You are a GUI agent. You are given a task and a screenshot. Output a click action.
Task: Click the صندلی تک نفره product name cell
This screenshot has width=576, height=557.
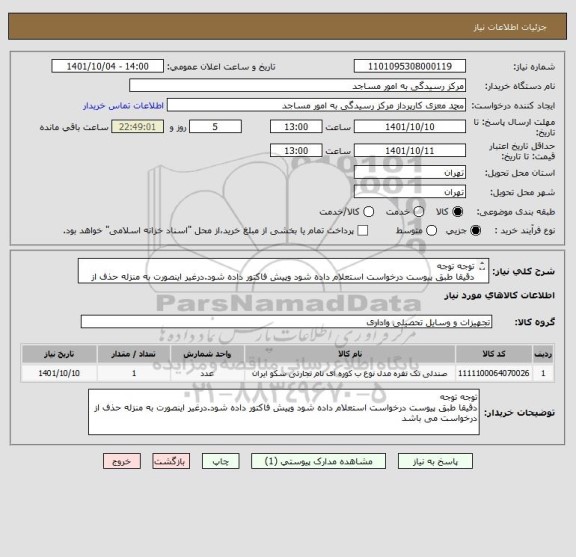tap(350, 373)
